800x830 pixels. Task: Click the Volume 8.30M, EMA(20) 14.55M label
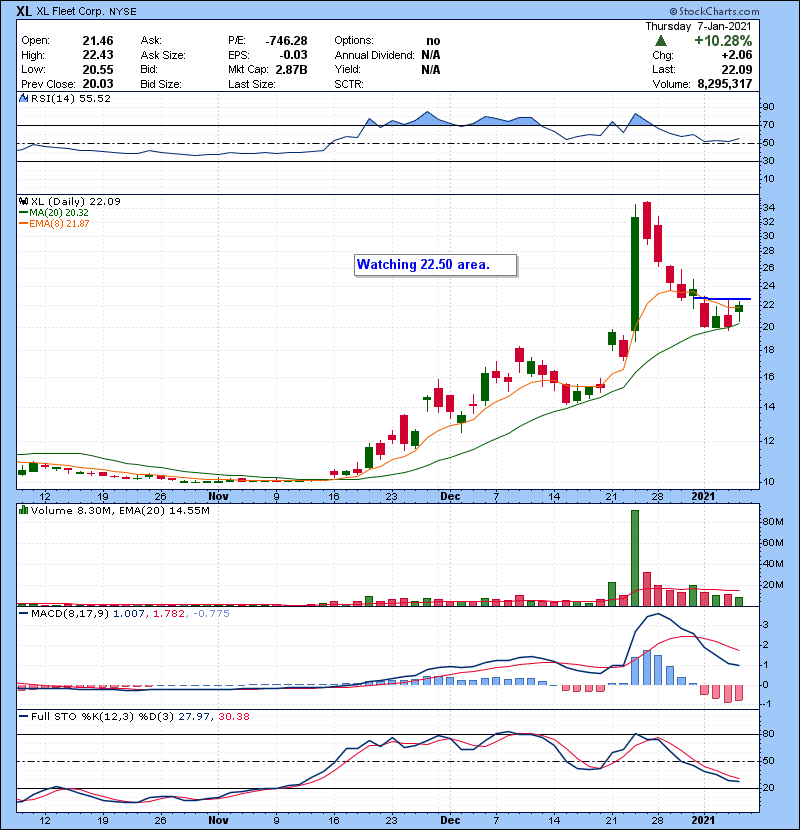point(120,511)
